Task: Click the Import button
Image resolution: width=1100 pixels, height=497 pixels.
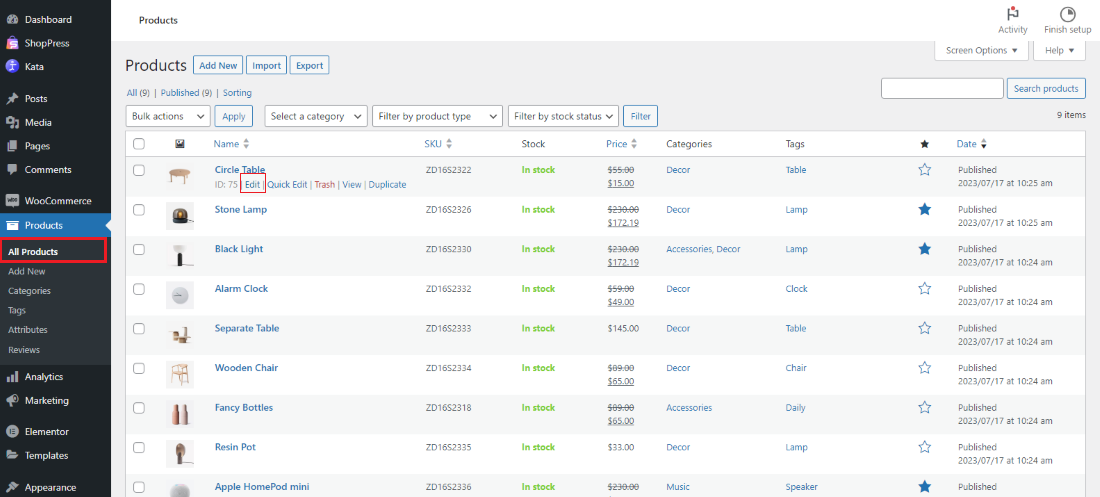Action: 267,65
